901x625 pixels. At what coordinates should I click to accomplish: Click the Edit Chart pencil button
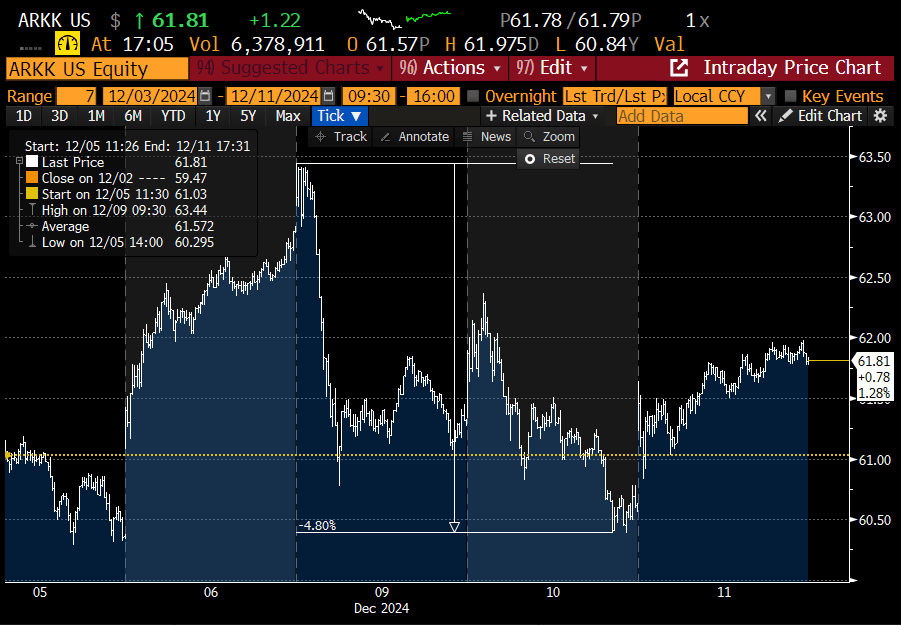(x=820, y=116)
